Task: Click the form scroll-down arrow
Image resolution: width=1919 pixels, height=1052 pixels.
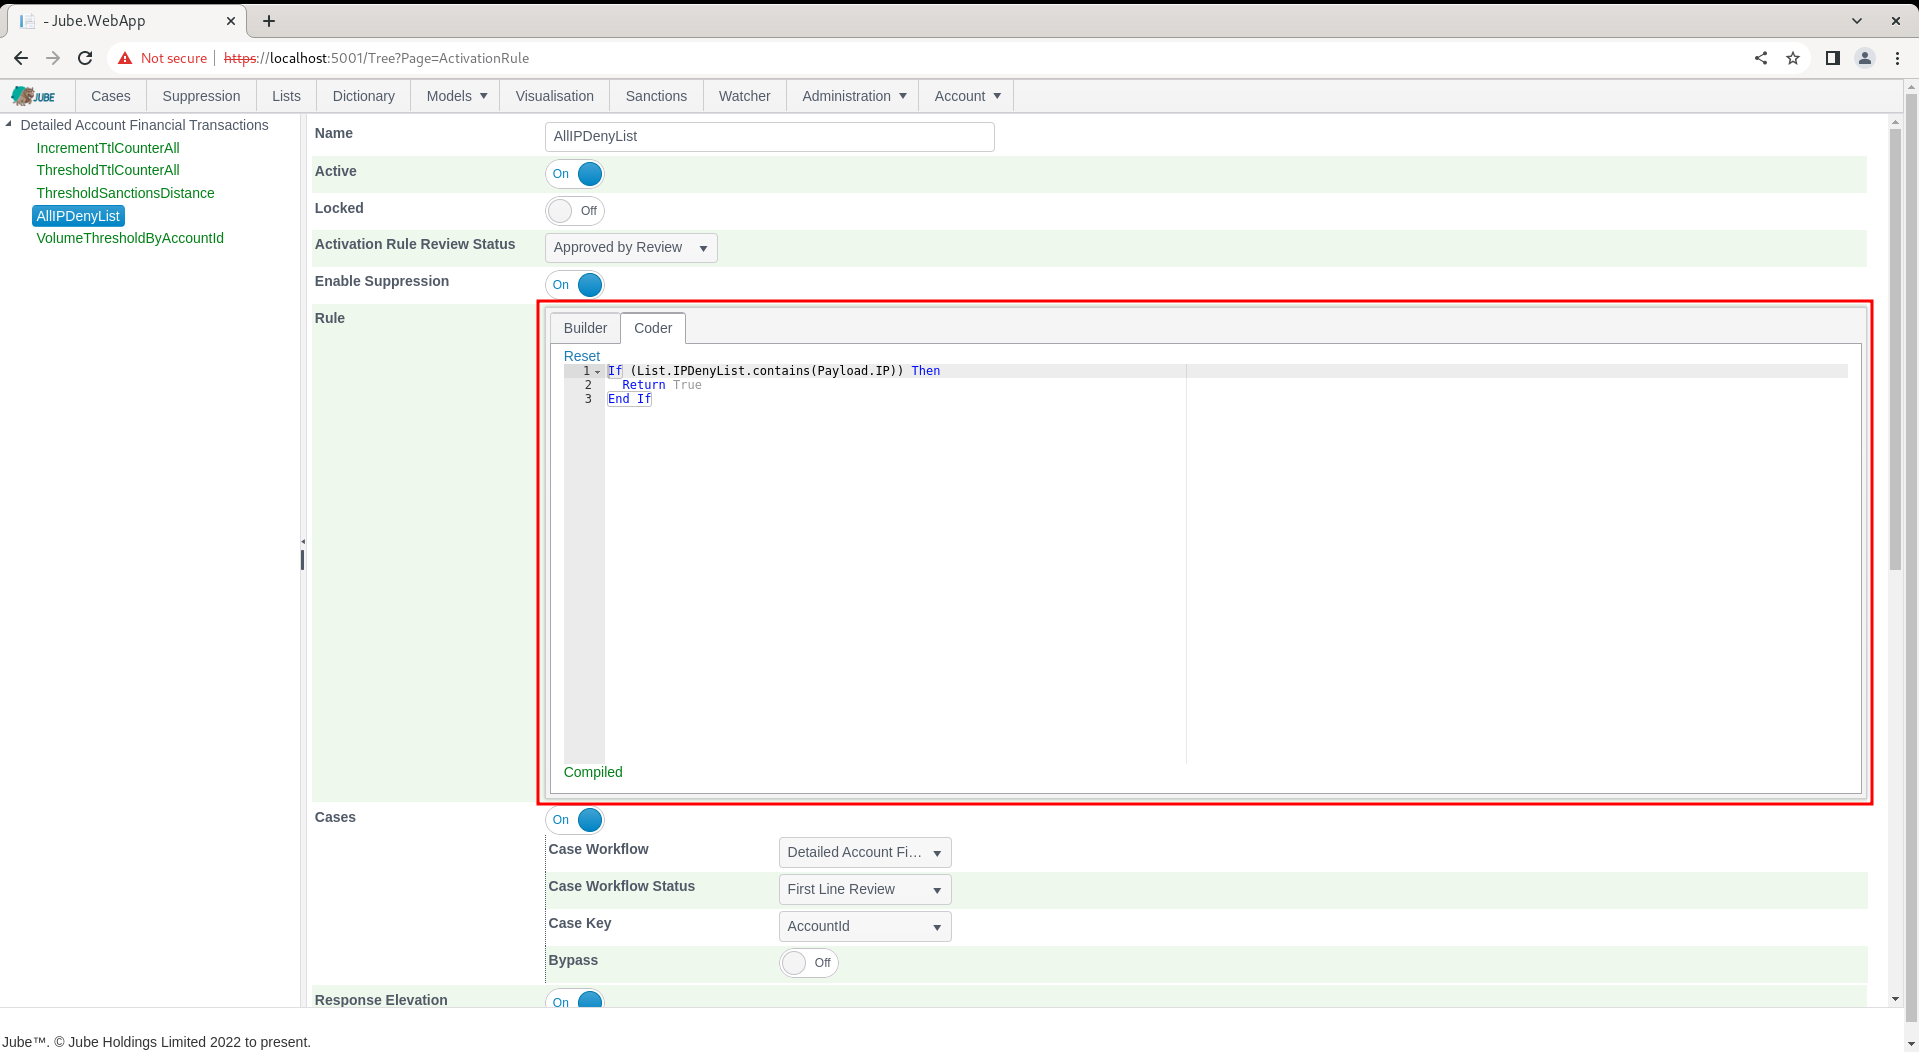Action: tap(1895, 999)
